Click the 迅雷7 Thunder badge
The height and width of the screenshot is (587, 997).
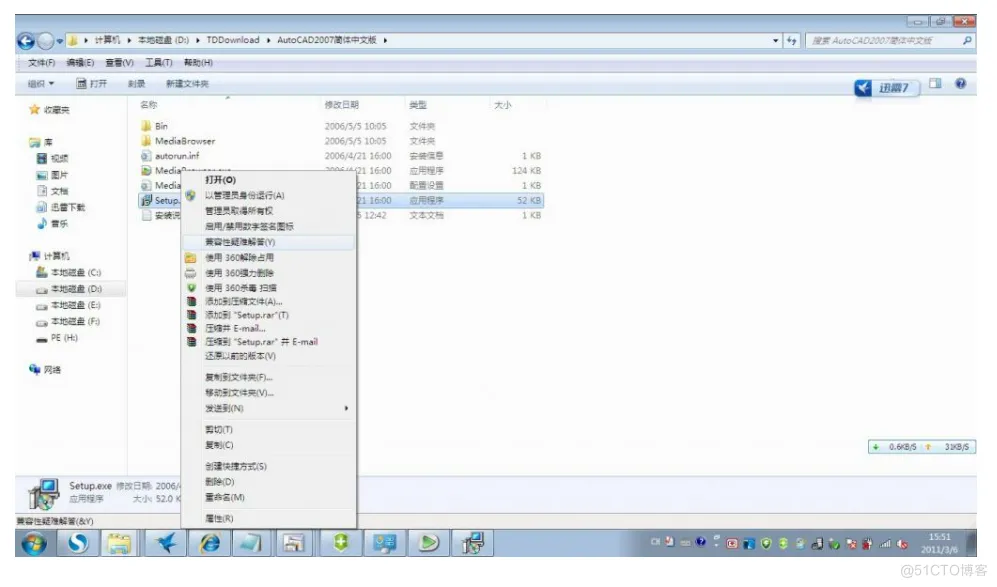tap(887, 88)
